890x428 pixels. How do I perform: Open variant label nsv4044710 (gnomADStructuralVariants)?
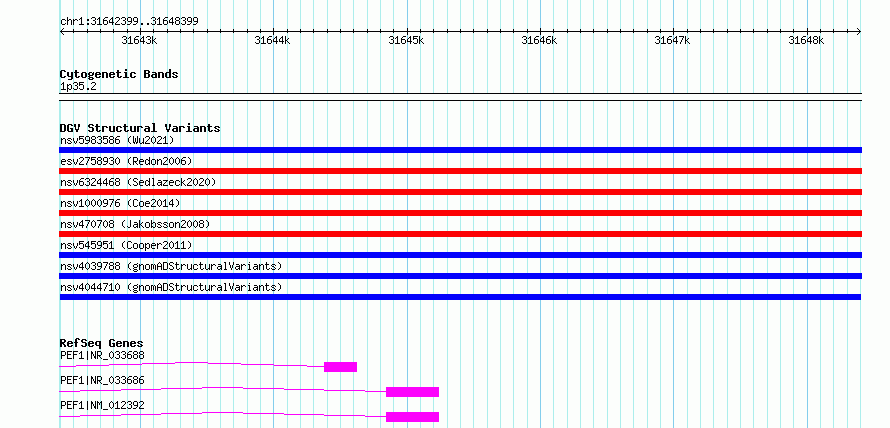pos(171,287)
